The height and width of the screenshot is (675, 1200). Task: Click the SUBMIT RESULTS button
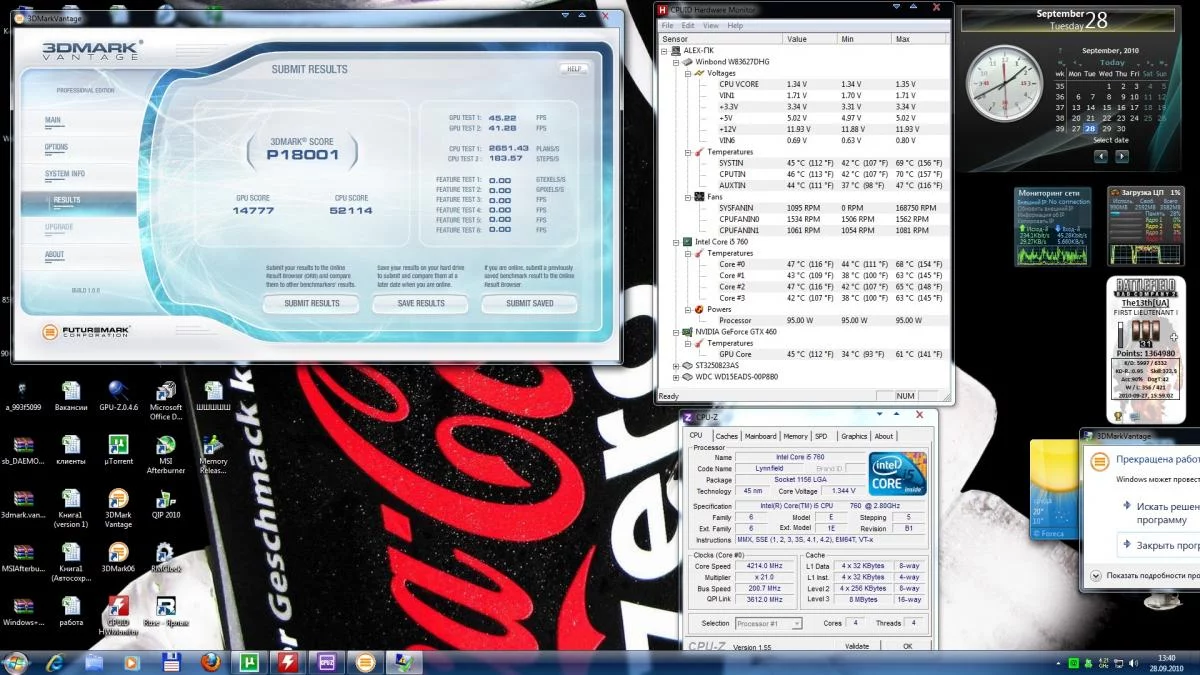coord(312,303)
